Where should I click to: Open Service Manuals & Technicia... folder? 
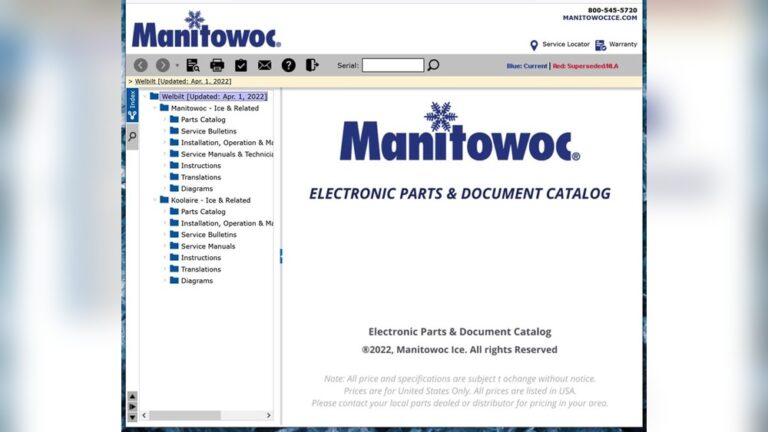pos(227,154)
